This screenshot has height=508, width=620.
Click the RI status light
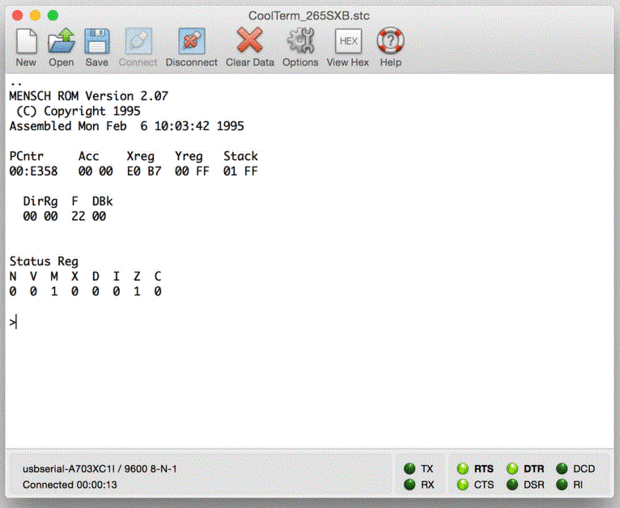pos(562,485)
